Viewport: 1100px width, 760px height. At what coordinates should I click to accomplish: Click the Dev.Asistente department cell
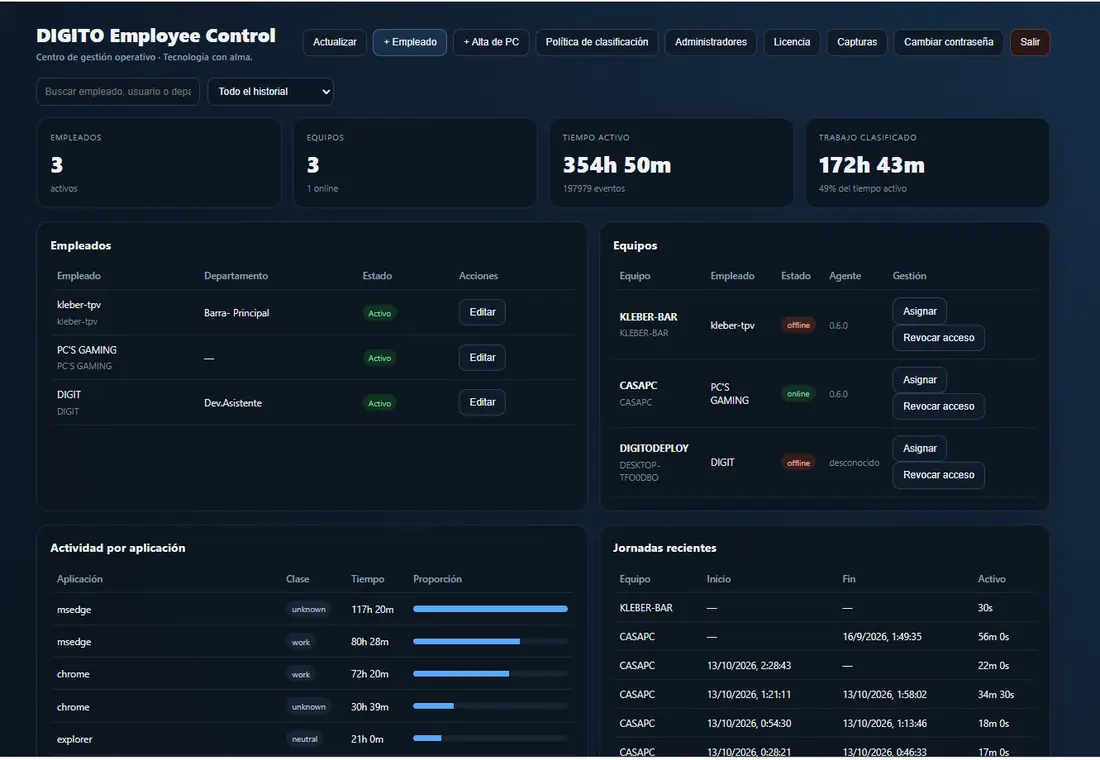pos(233,403)
